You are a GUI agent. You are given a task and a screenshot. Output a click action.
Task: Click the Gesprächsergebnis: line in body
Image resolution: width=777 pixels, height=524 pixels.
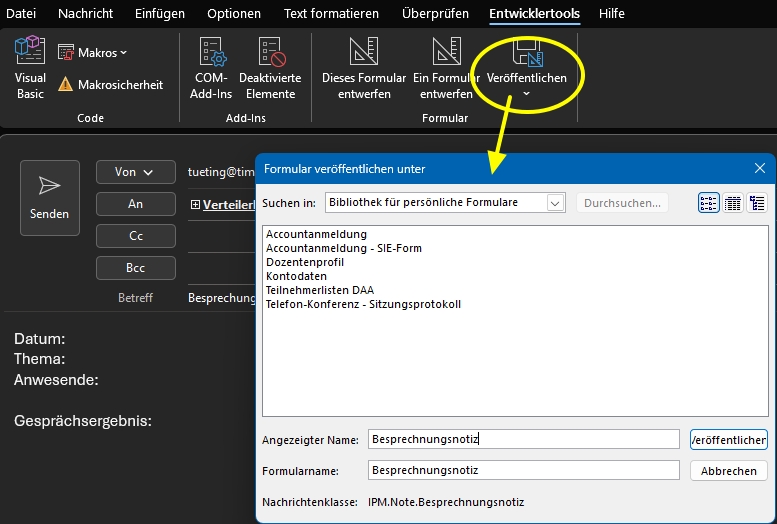click(x=83, y=421)
